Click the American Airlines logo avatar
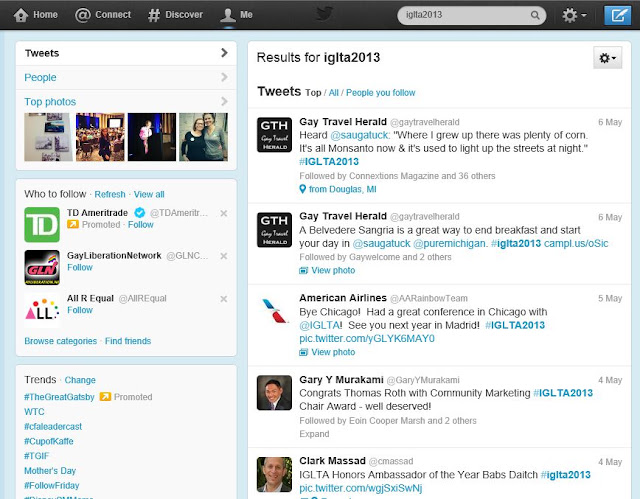 tap(274, 311)
